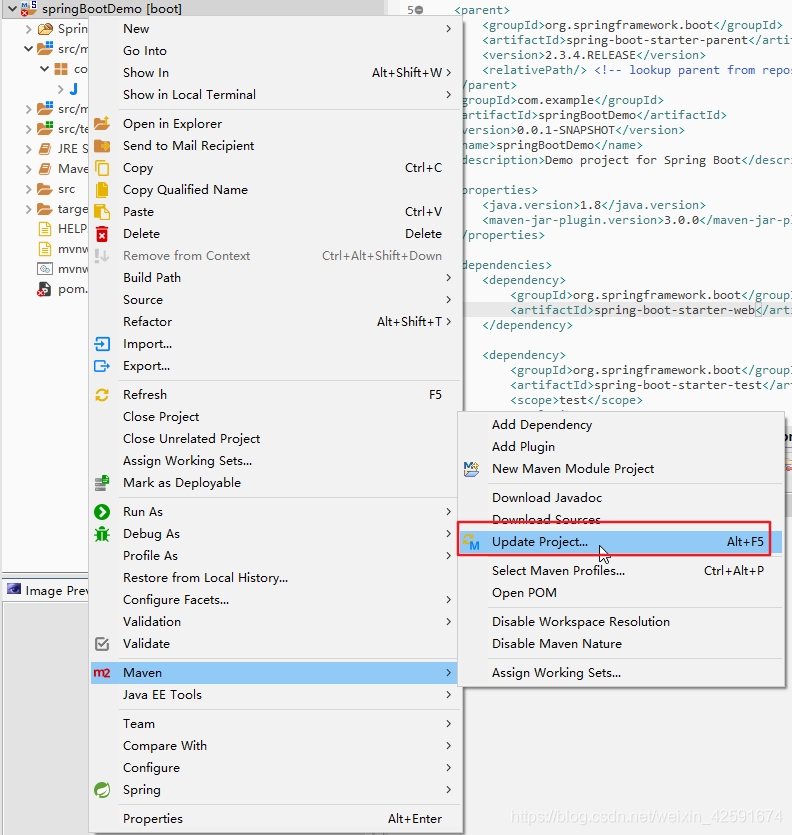Click the Validate checkmark icon
Screen dimensions: 792x835
(102, 644)
